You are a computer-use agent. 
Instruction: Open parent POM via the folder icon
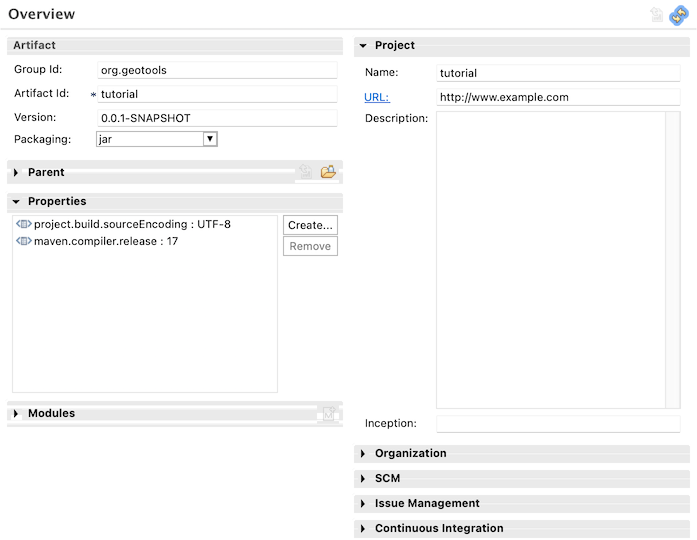click(328, 172)
